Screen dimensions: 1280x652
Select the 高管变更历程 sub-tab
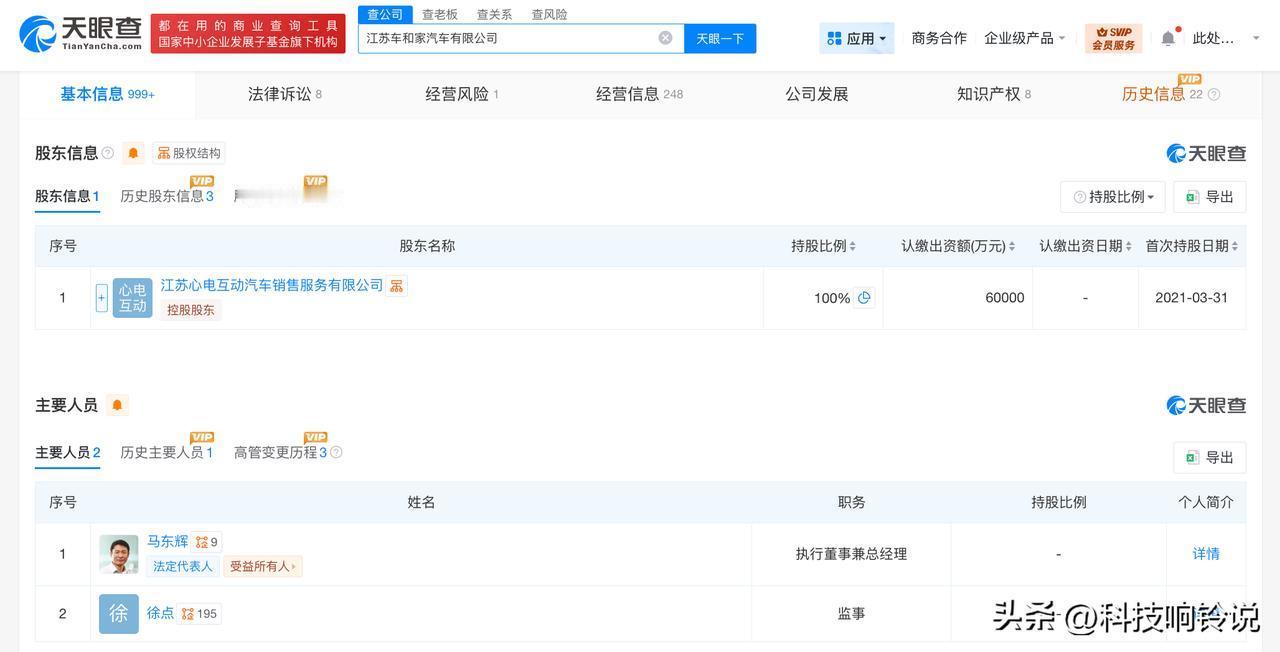click(281, 452)
